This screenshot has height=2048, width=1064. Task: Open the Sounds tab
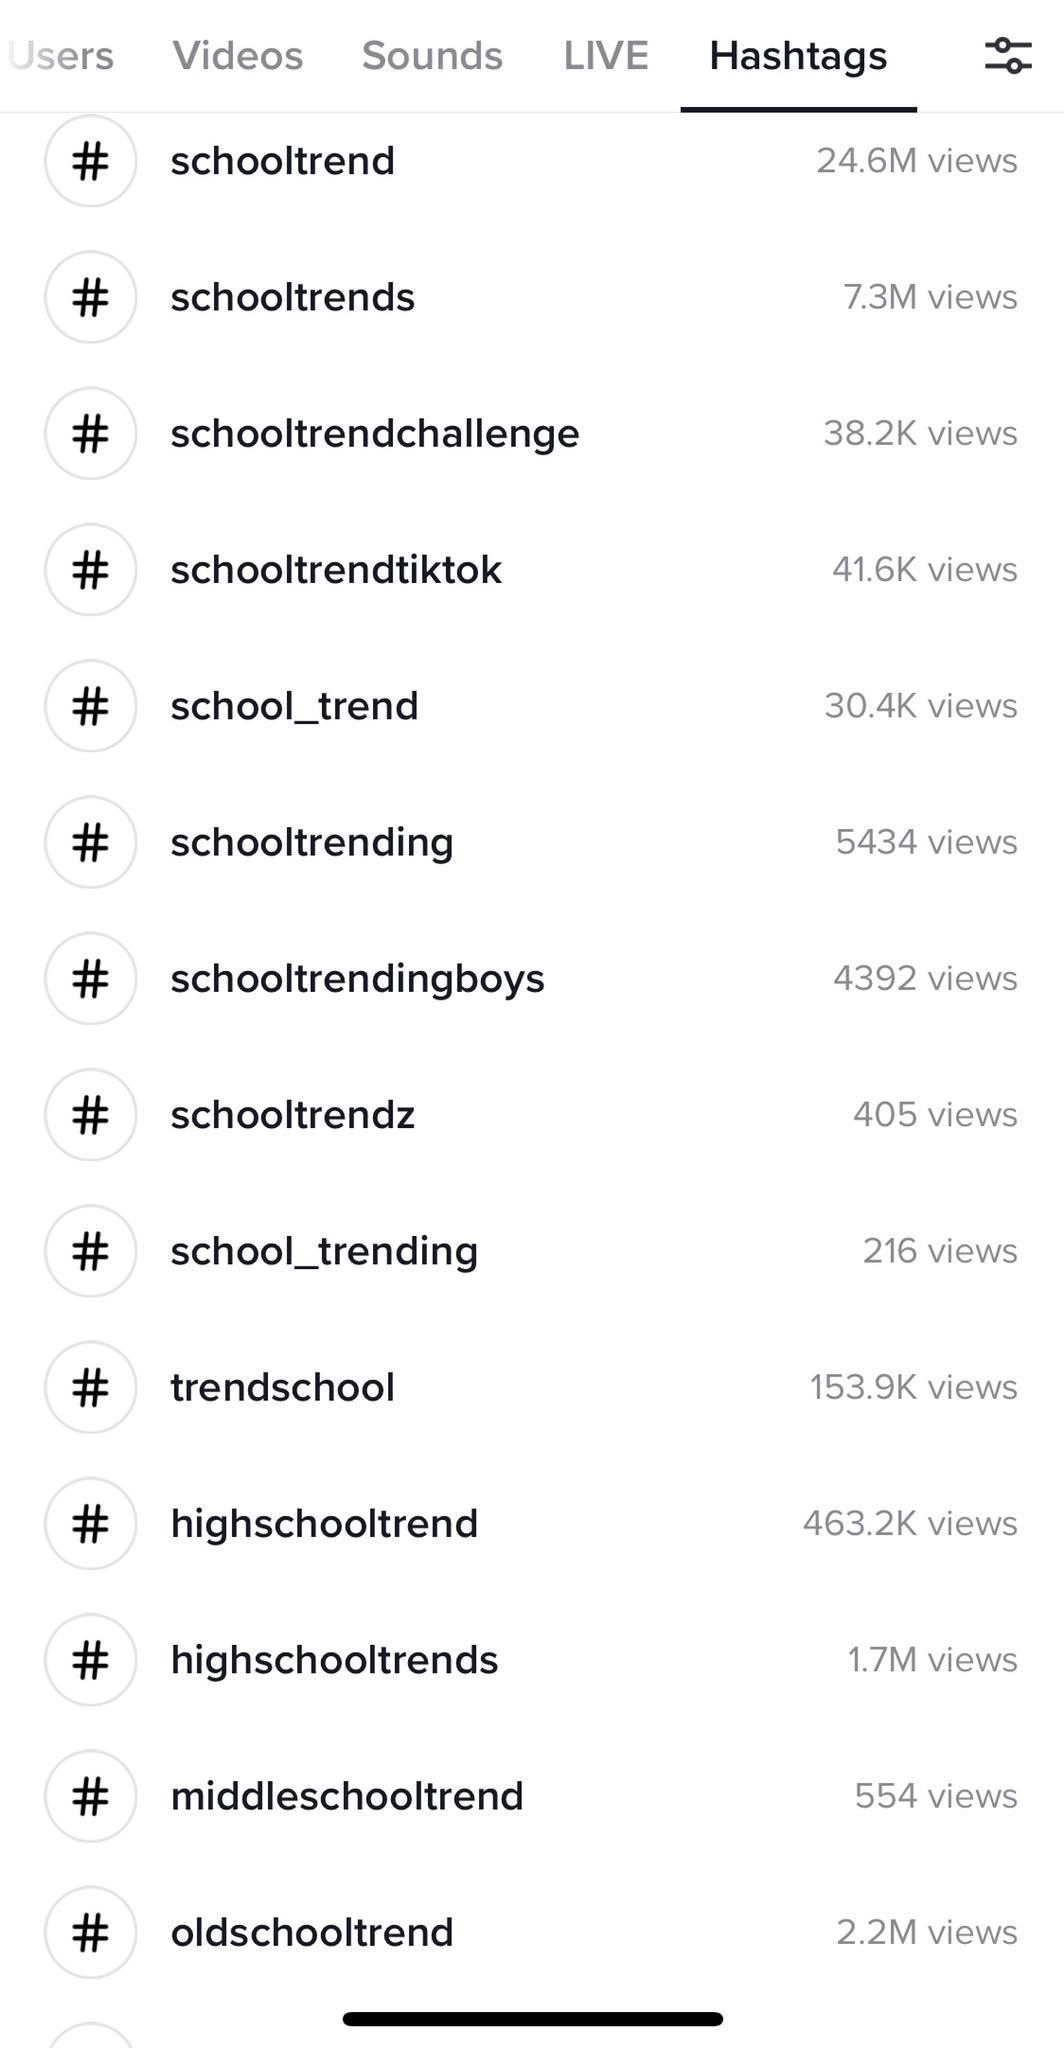pos(430,55)
